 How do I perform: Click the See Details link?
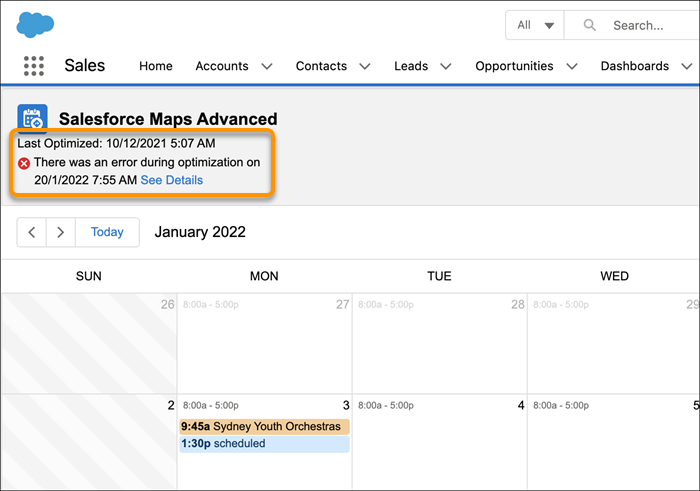pyautogui.click(x=171, y=180)
